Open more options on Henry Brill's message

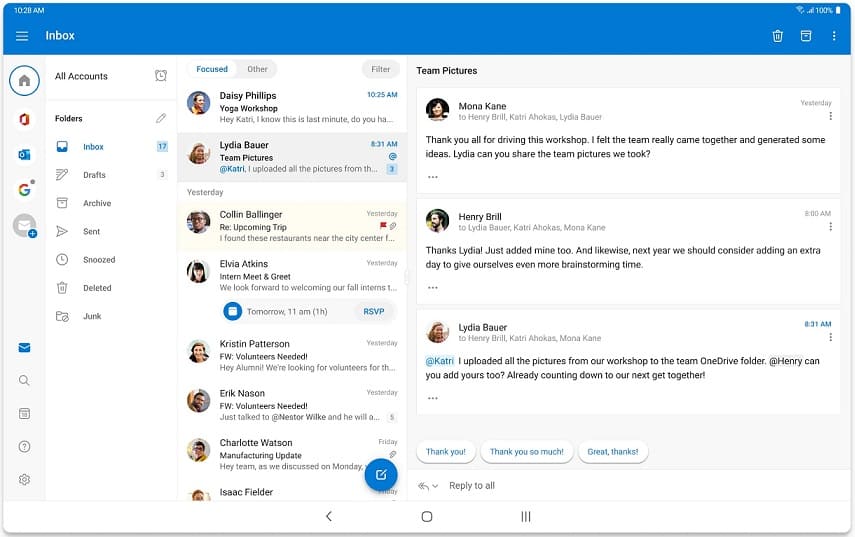[830, 227]
